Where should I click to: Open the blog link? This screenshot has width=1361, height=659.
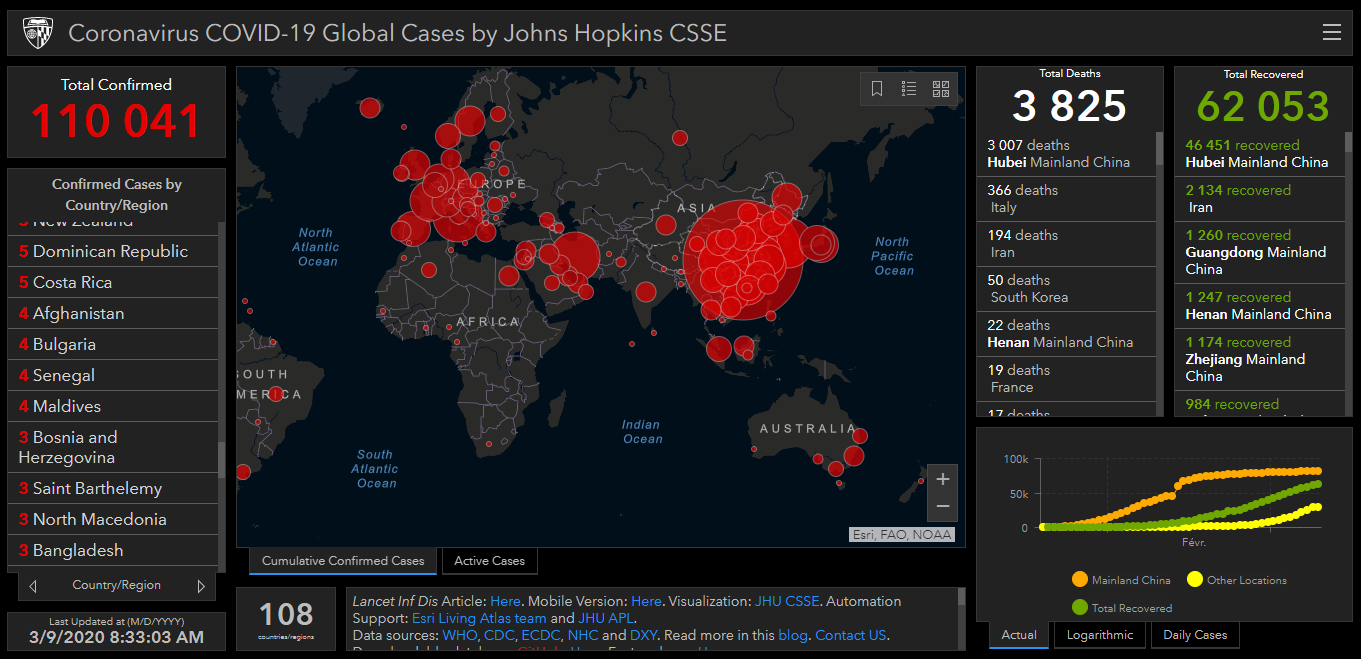pyautogui.click(x=792, y=635)
